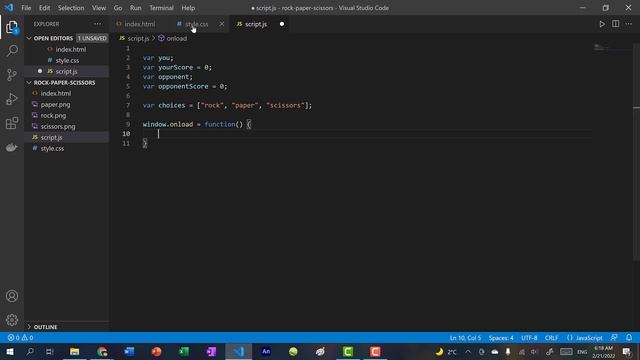Viewport: 640px width, 360px height.
Task: Select script.js under Open Editors
Action: pyautogui.click(x=67, y=71)
